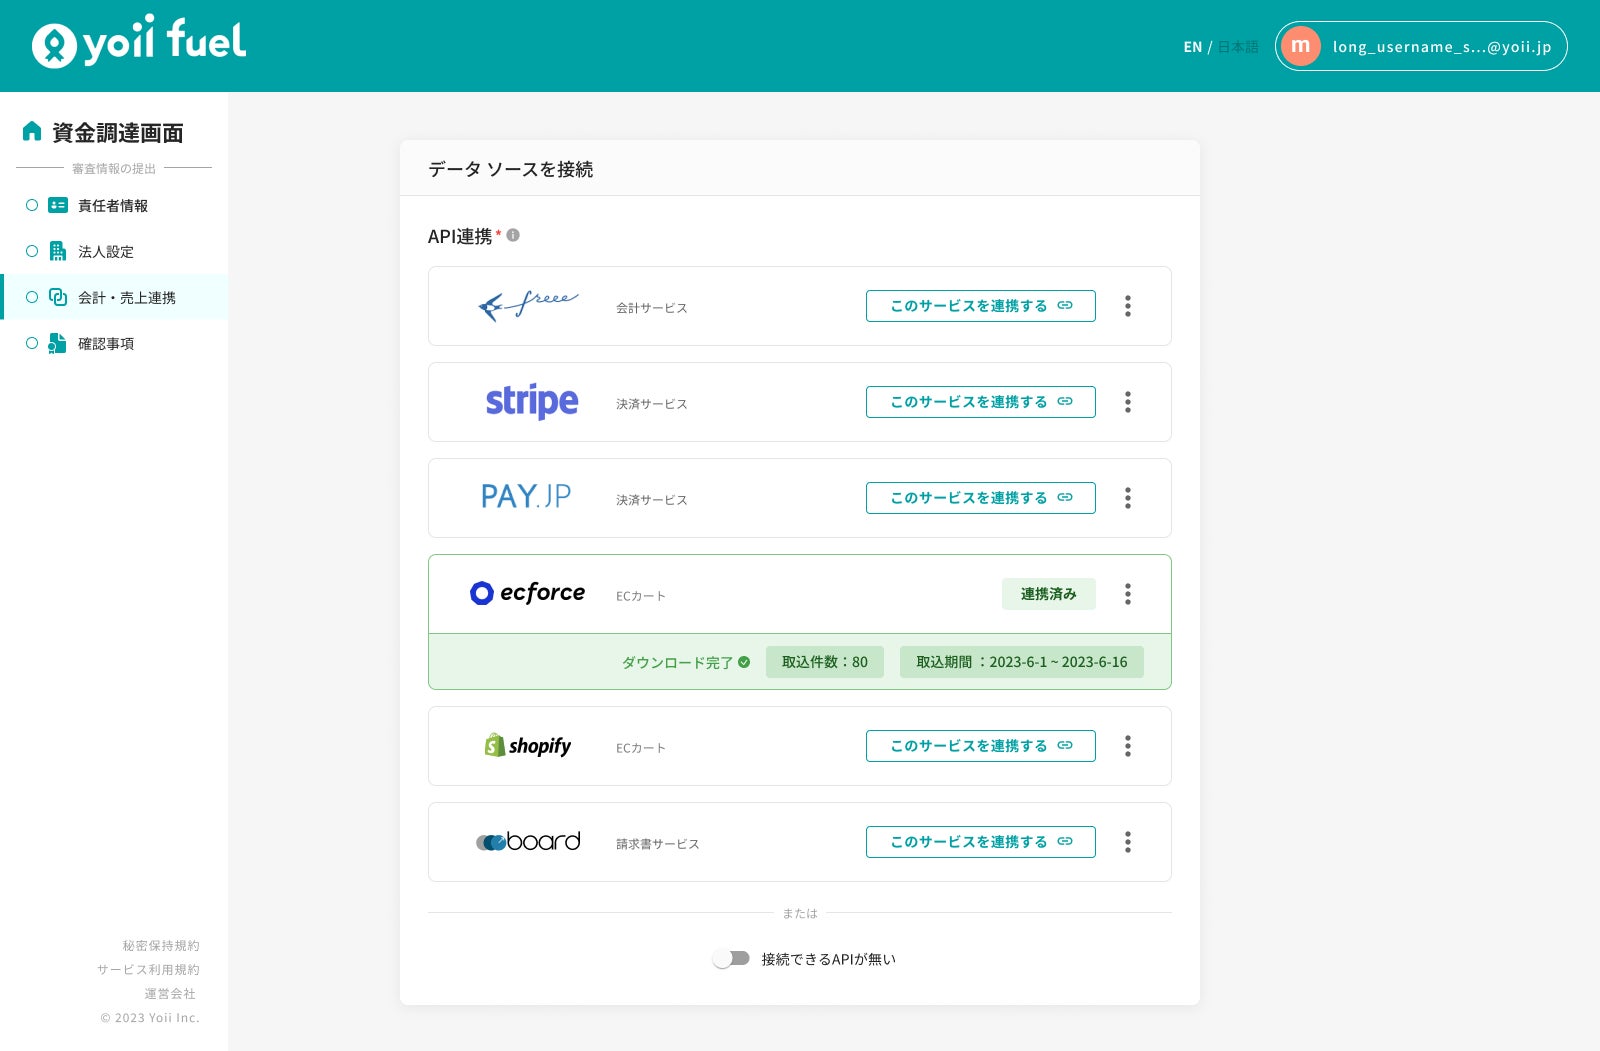Click the home icon beside 資金調達画面
This screenshot has height=1051, width=1600.
(32, 131)
